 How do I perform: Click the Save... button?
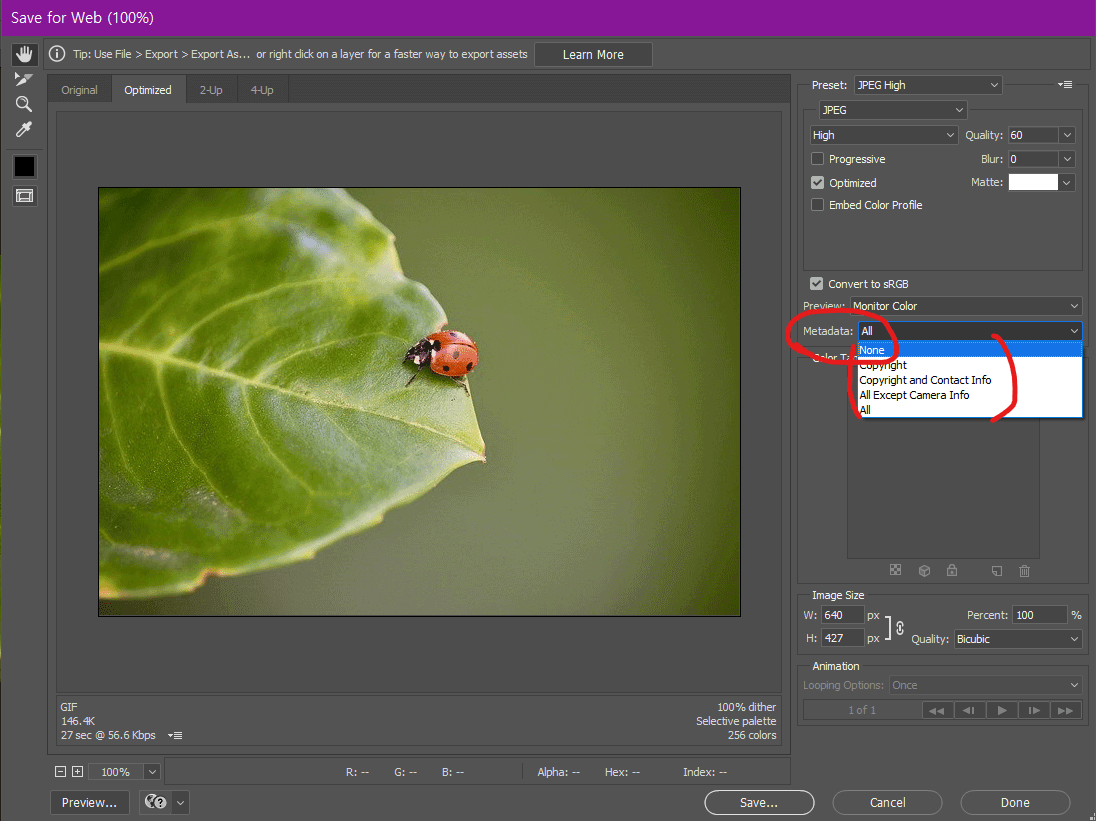coord(759,802)
